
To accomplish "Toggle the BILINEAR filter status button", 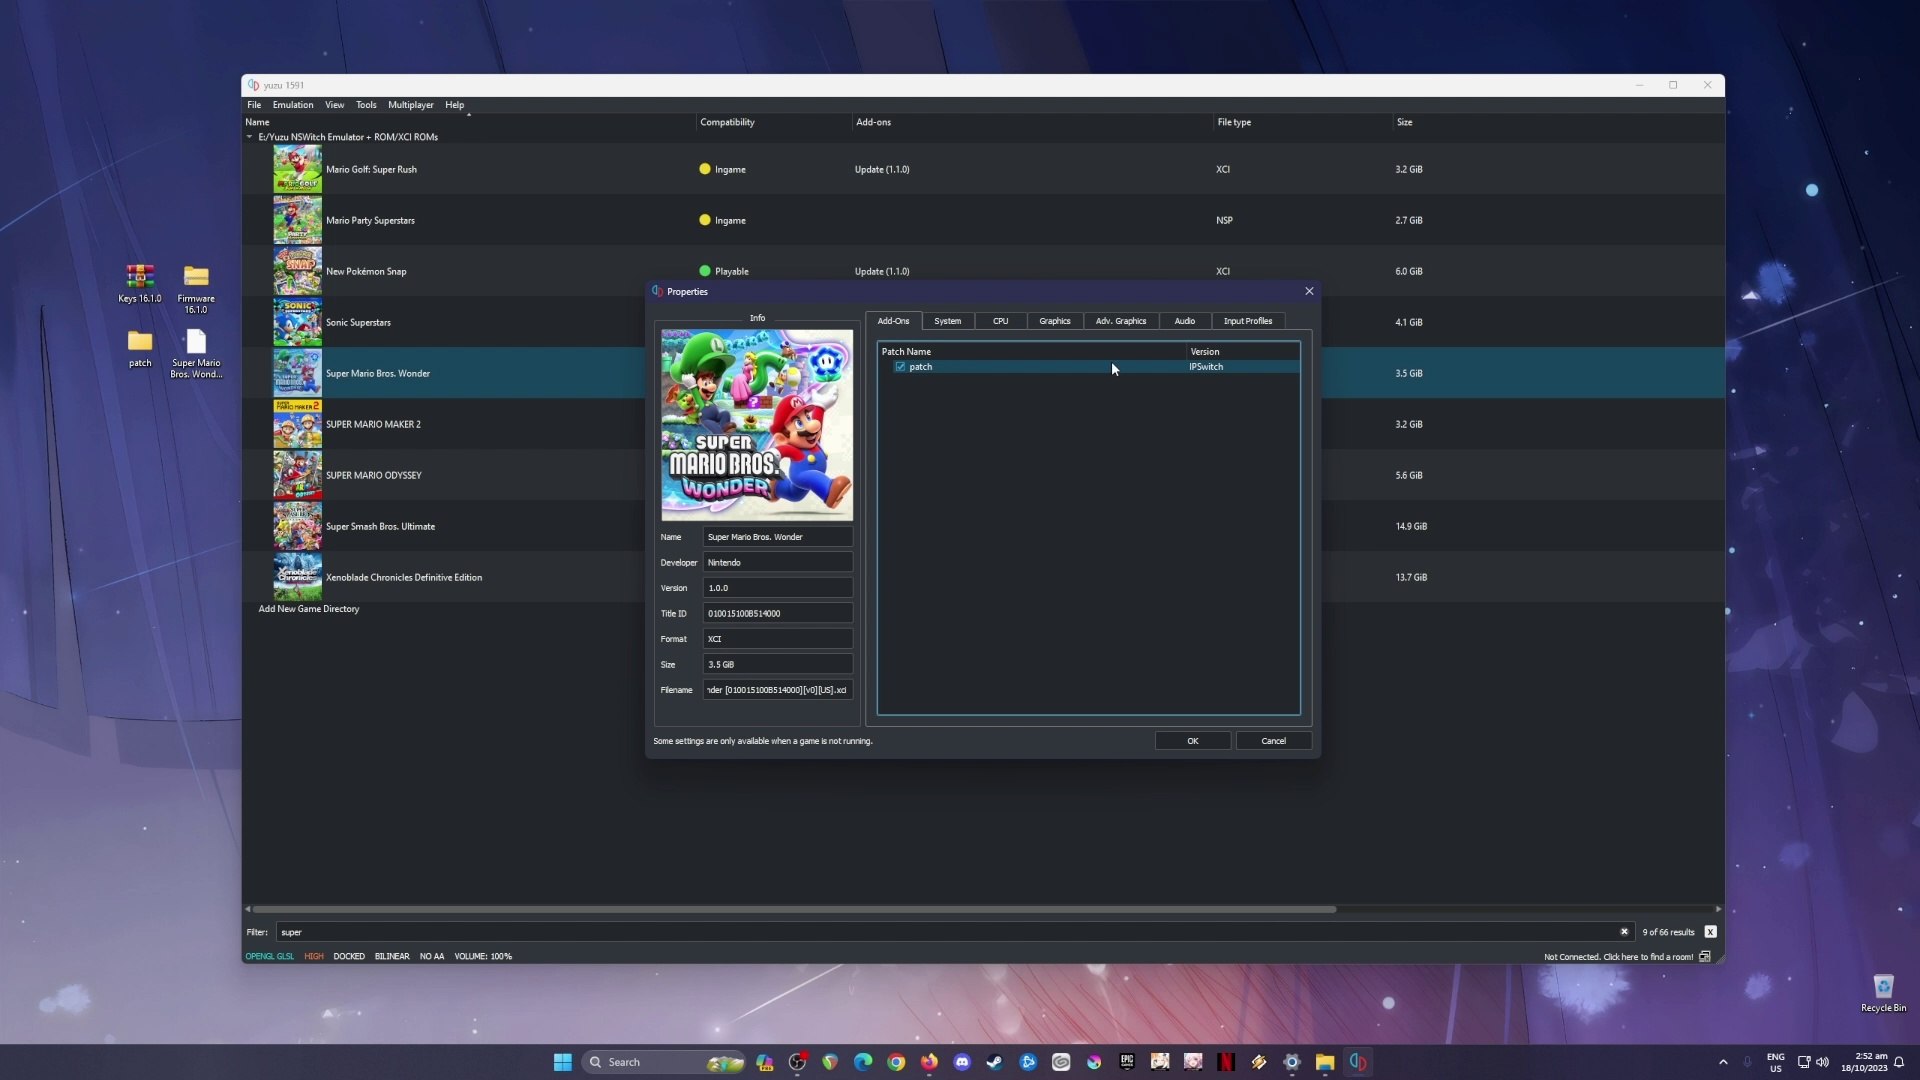I will 392,957.
